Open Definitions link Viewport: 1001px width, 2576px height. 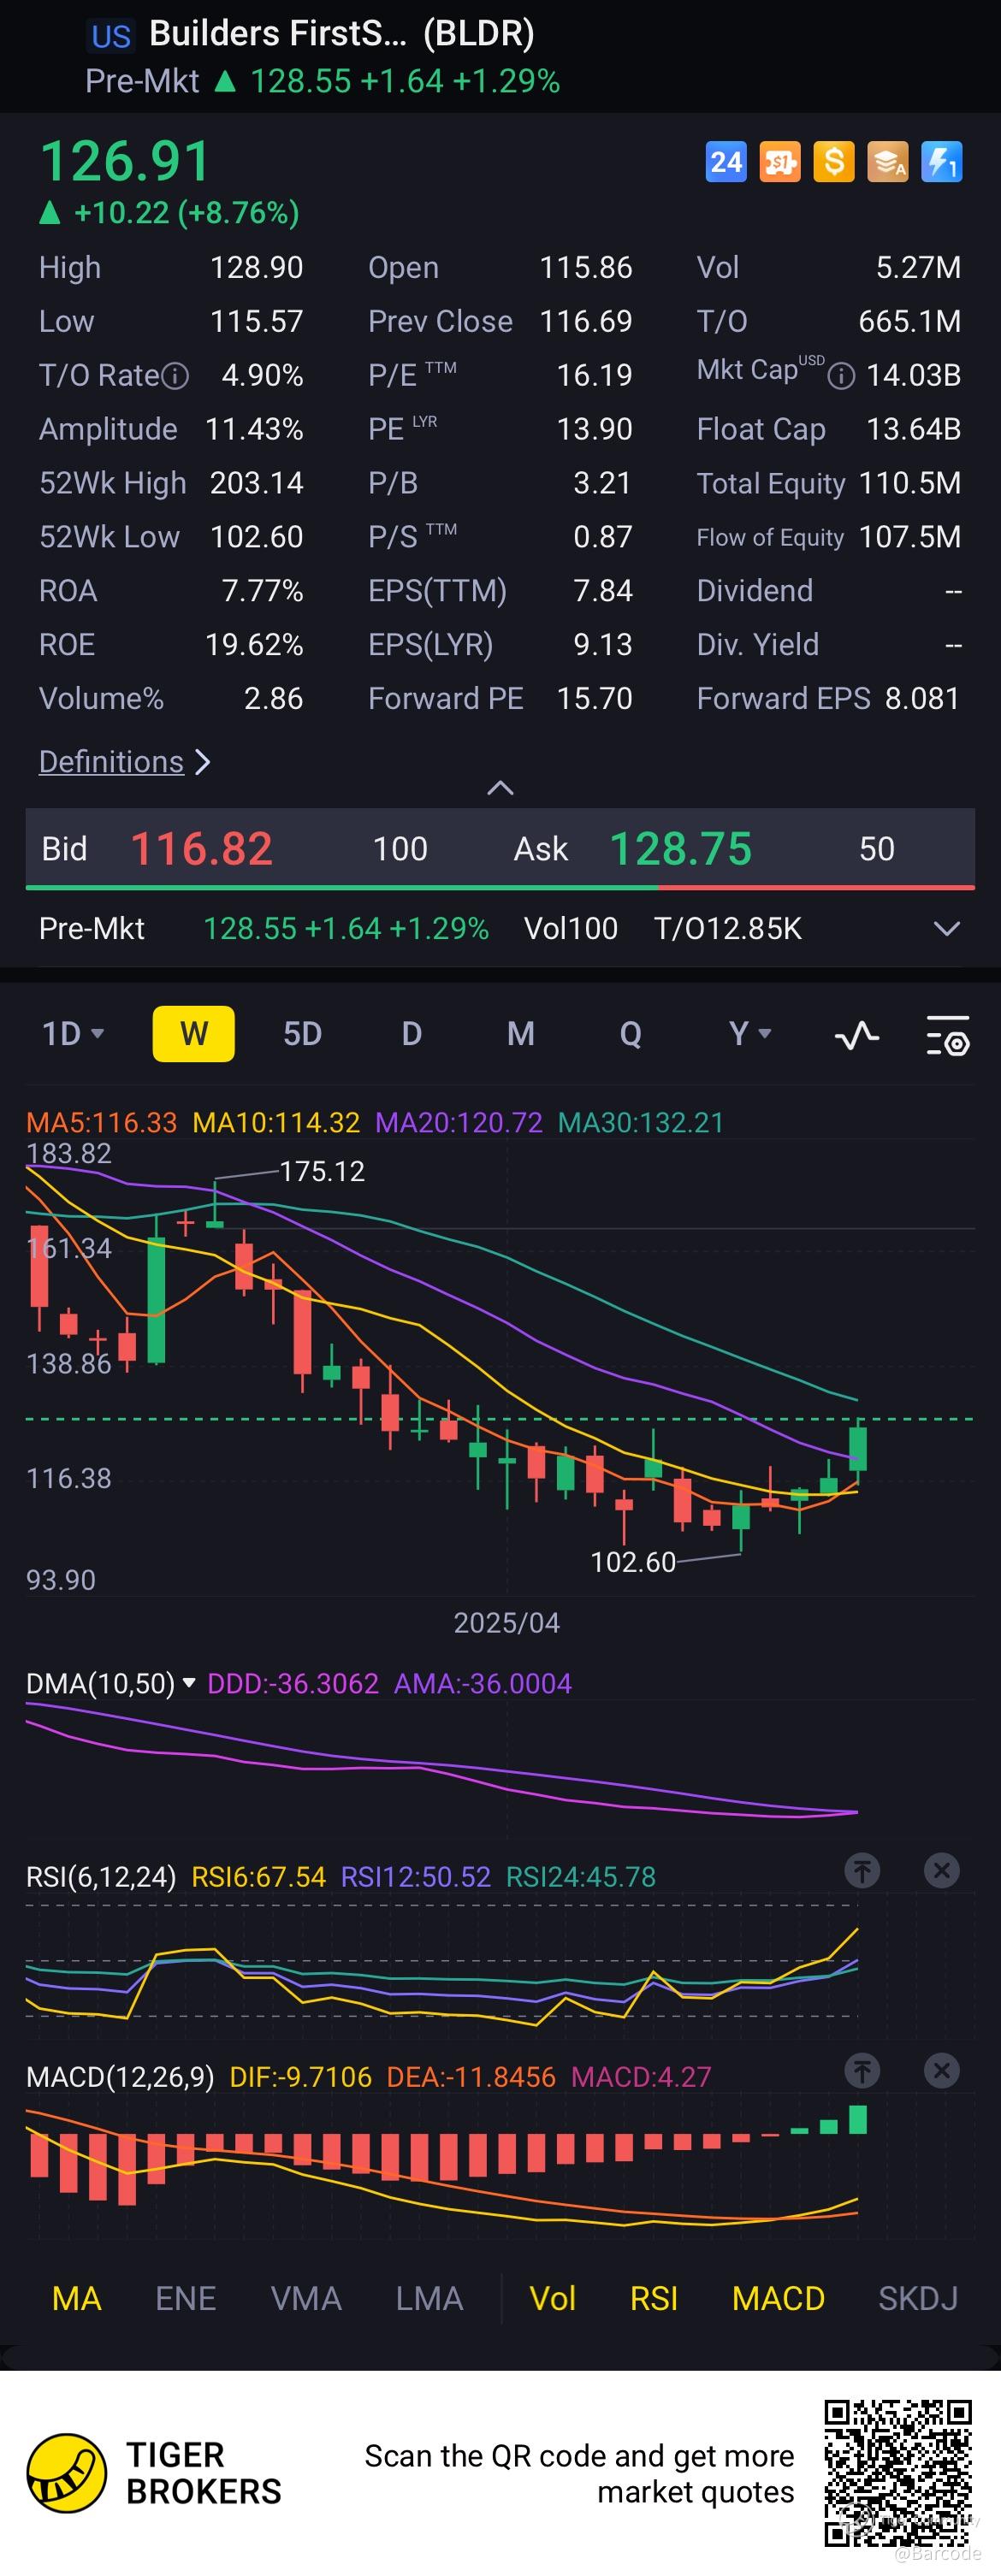click(124, 762)
